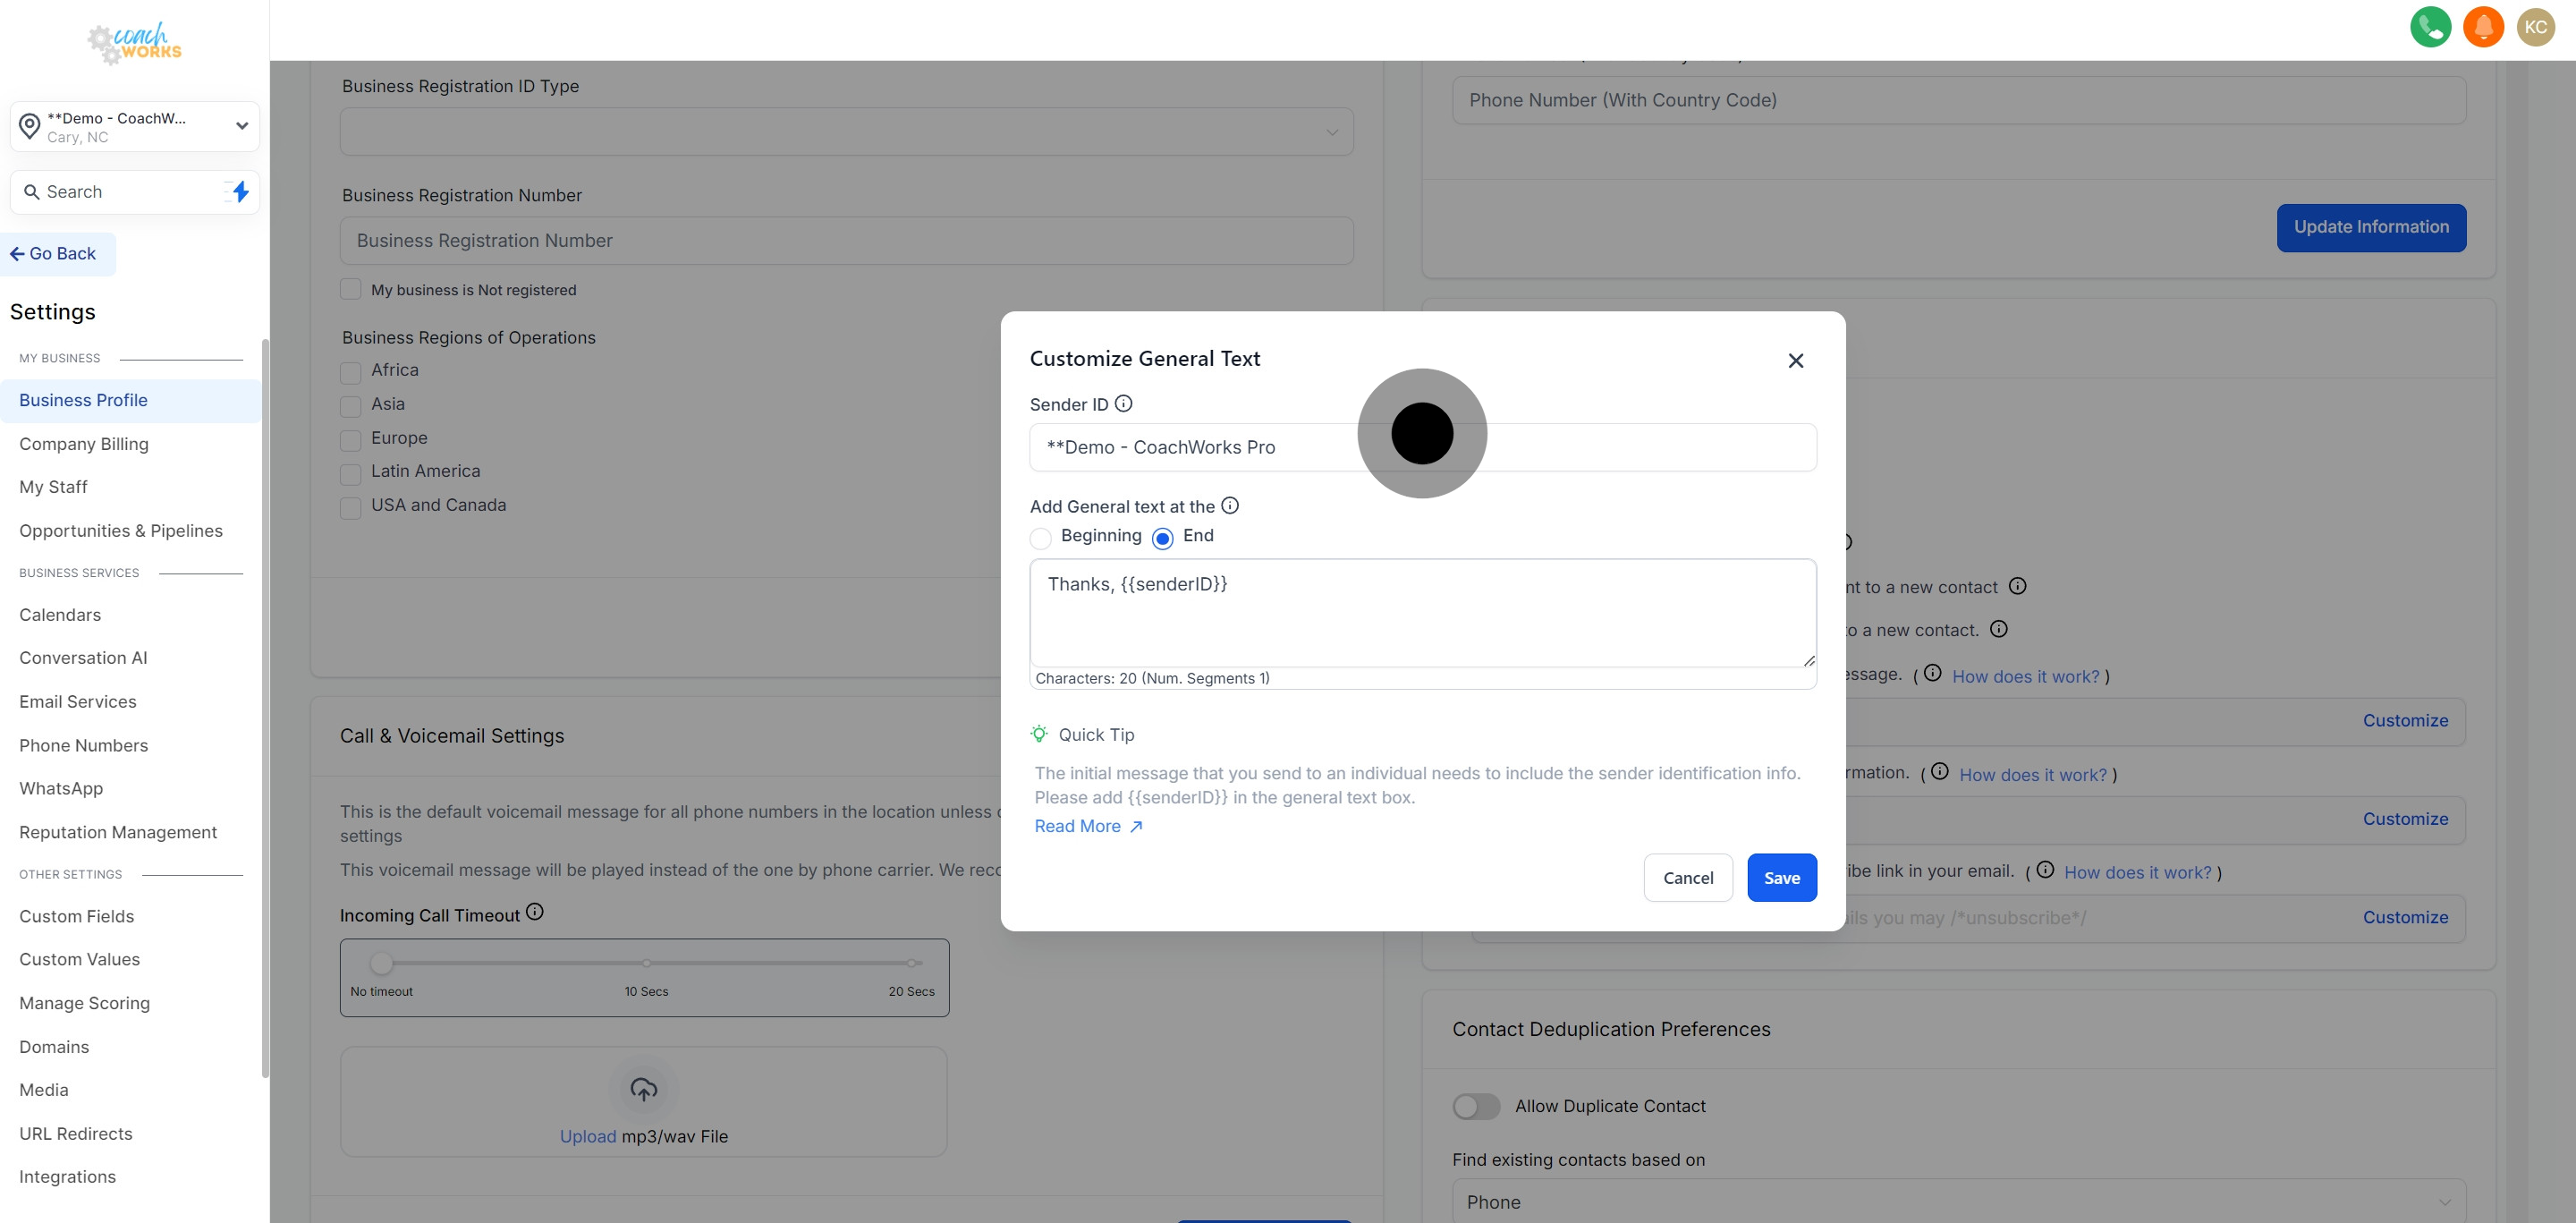Click the green phone dialer icon
The height and width of the screenshot is (1223, 2576).
pos(2430,27)
